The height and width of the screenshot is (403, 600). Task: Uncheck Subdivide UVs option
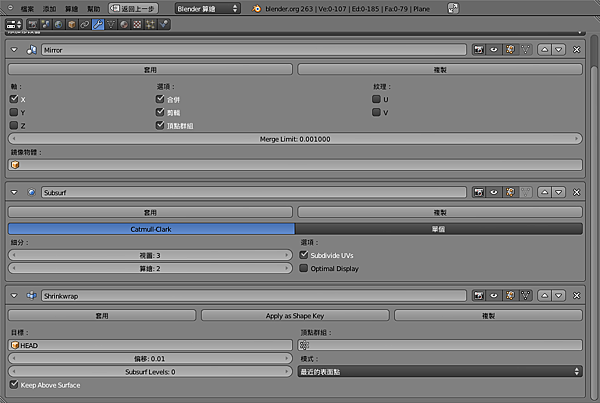click(304, 255)
